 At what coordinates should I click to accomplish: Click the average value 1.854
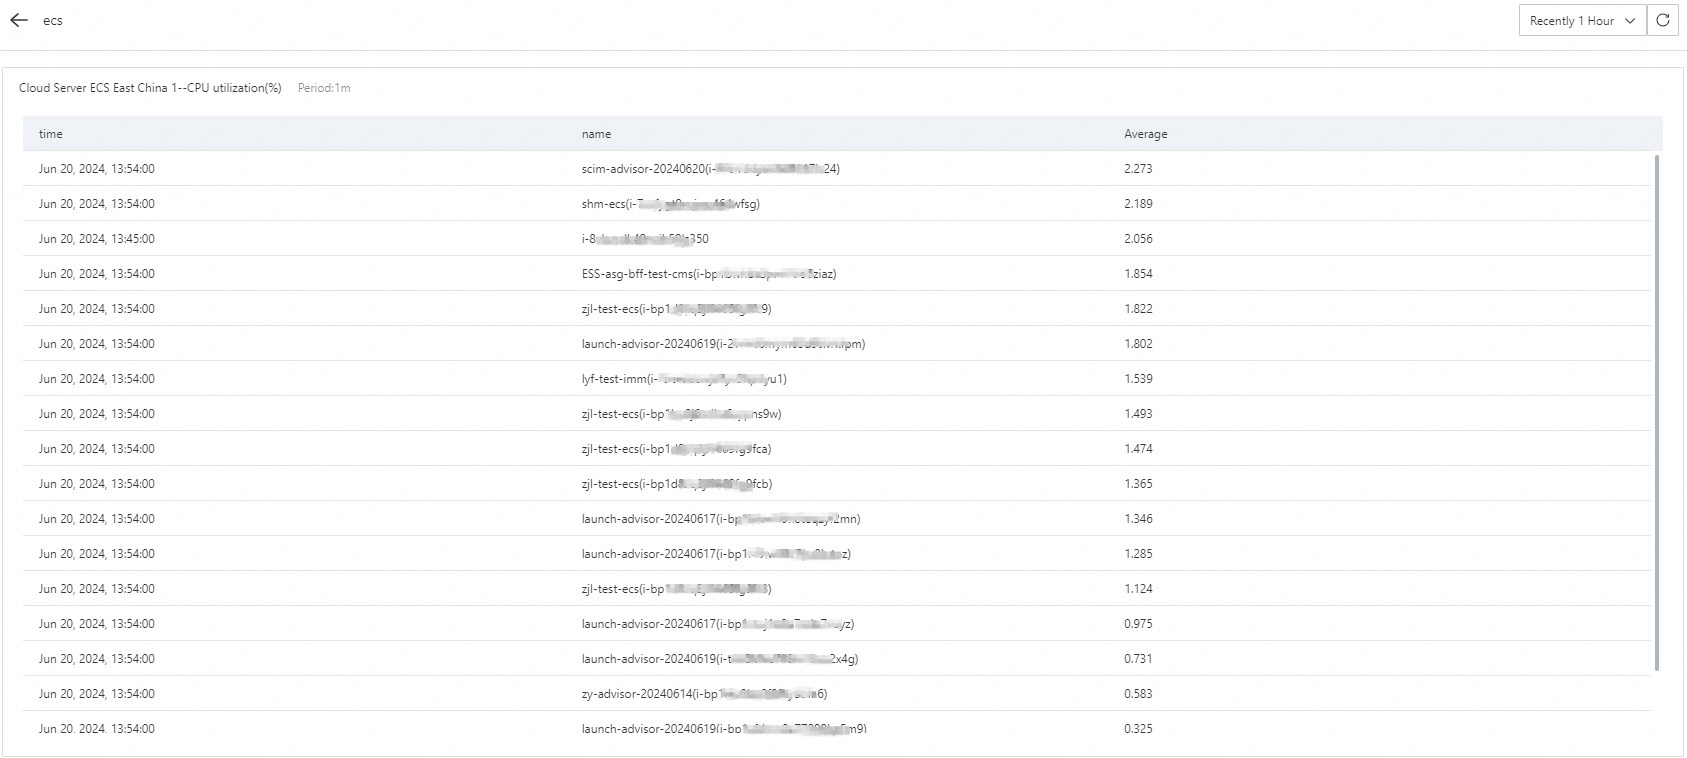[x=1138, y=274]
